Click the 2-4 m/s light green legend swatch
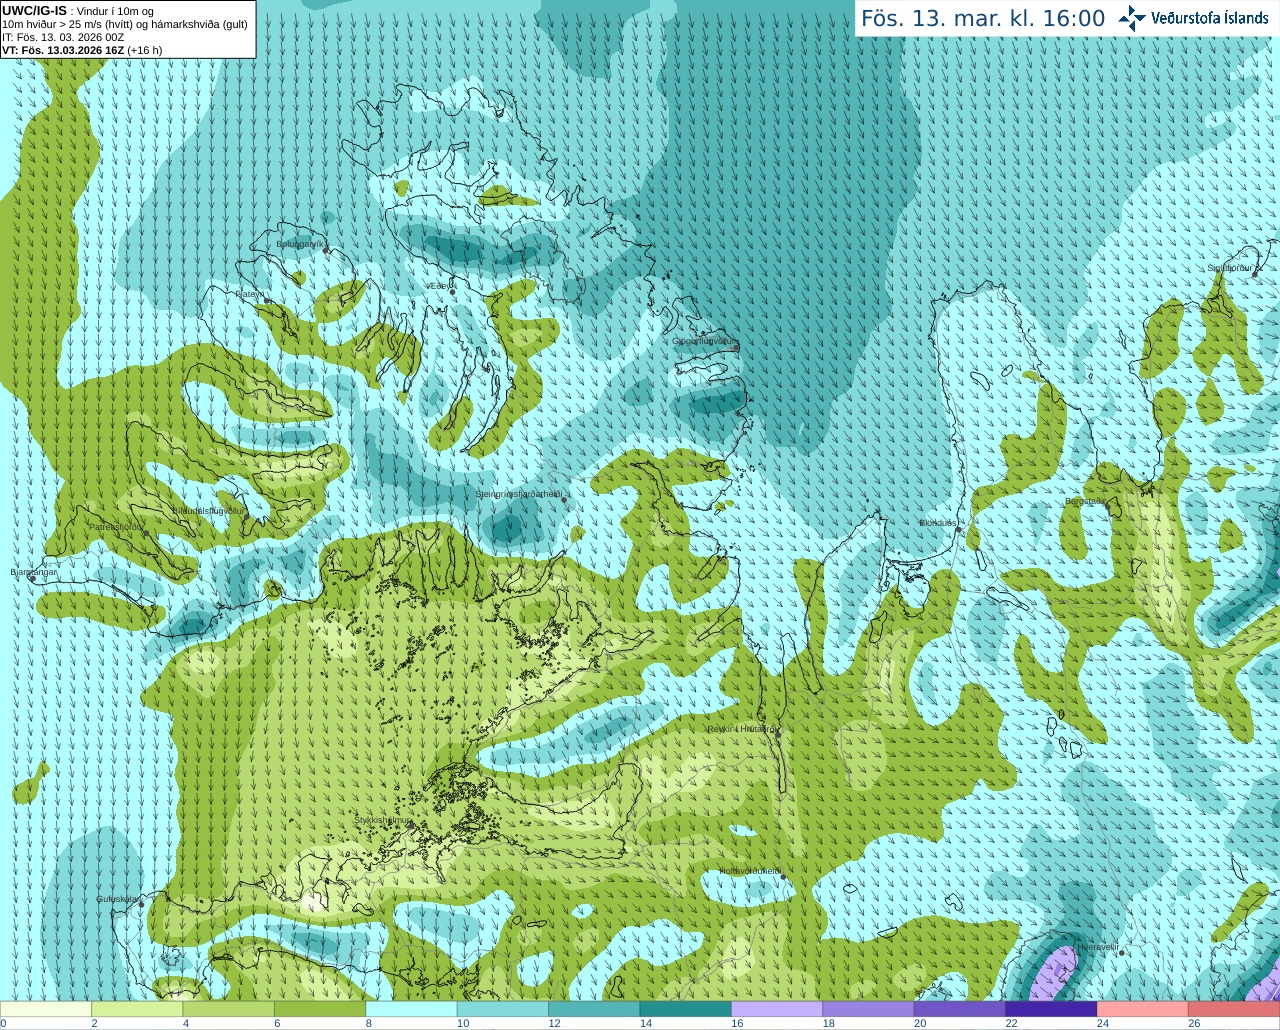 [137, 1009]
